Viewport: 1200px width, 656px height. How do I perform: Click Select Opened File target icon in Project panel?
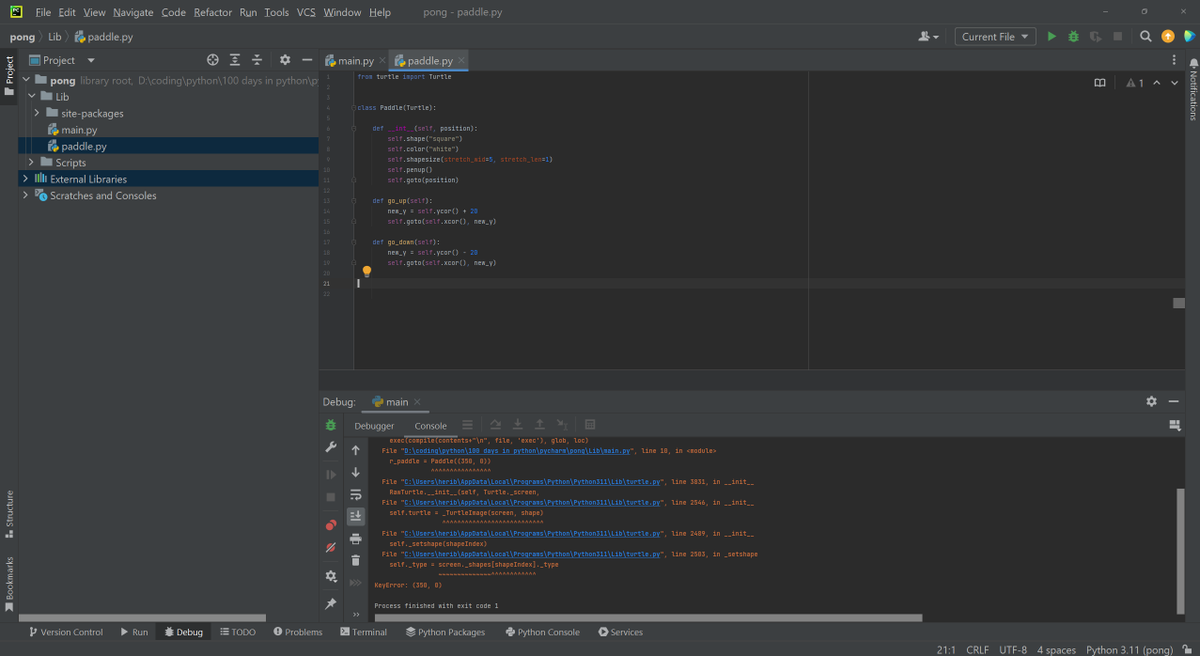click(212, 60)
